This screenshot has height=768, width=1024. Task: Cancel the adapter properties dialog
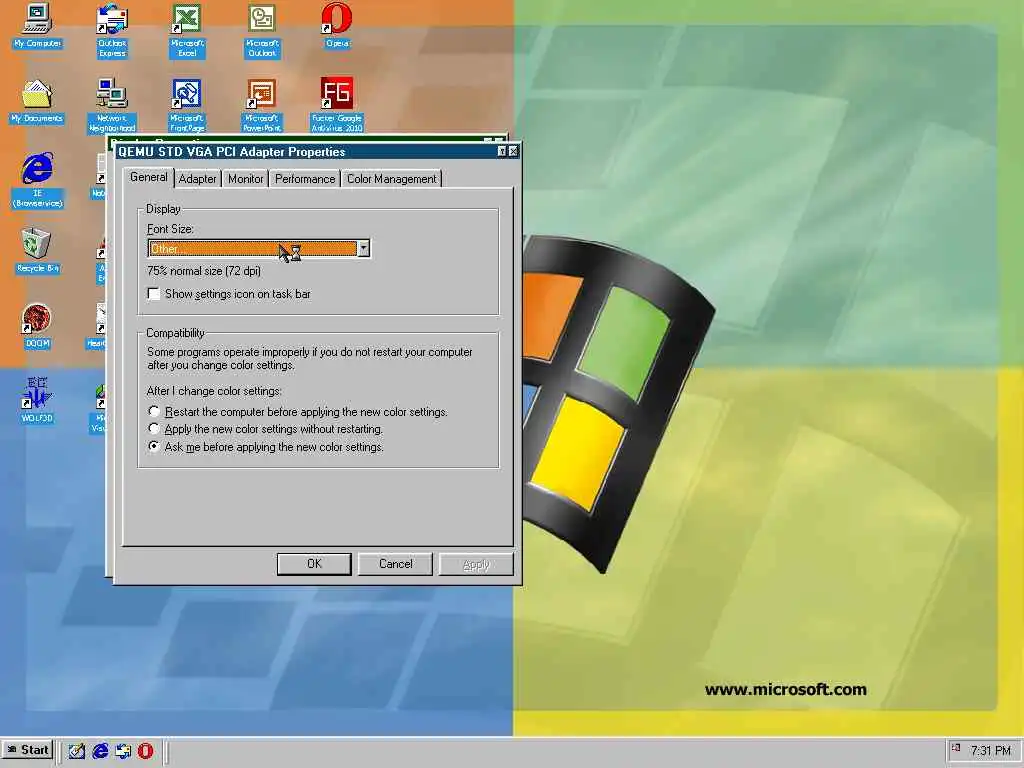point(395,564)
